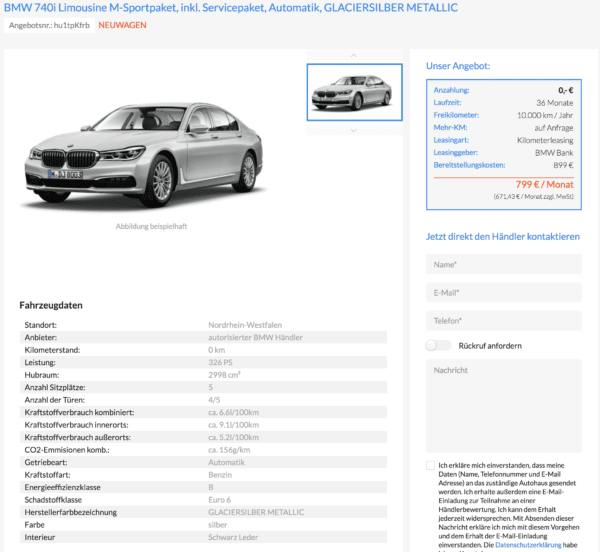The image size is (600, 552).
Task: Click the Abbildung beispielhaft caption
Action: pyautogui.click(x=152, y=226)
